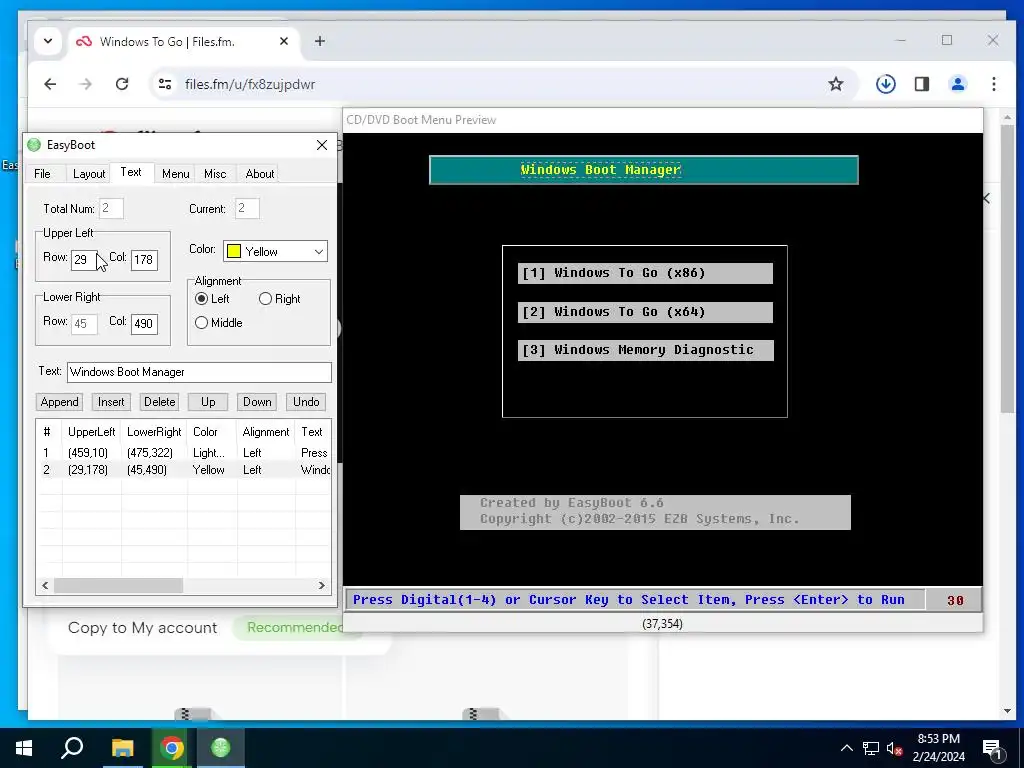Image resolution: width=1024 pixels, height=768 pixels.
Task: Click the Append button
Action: pyautogui.click(x=59, y=402)
